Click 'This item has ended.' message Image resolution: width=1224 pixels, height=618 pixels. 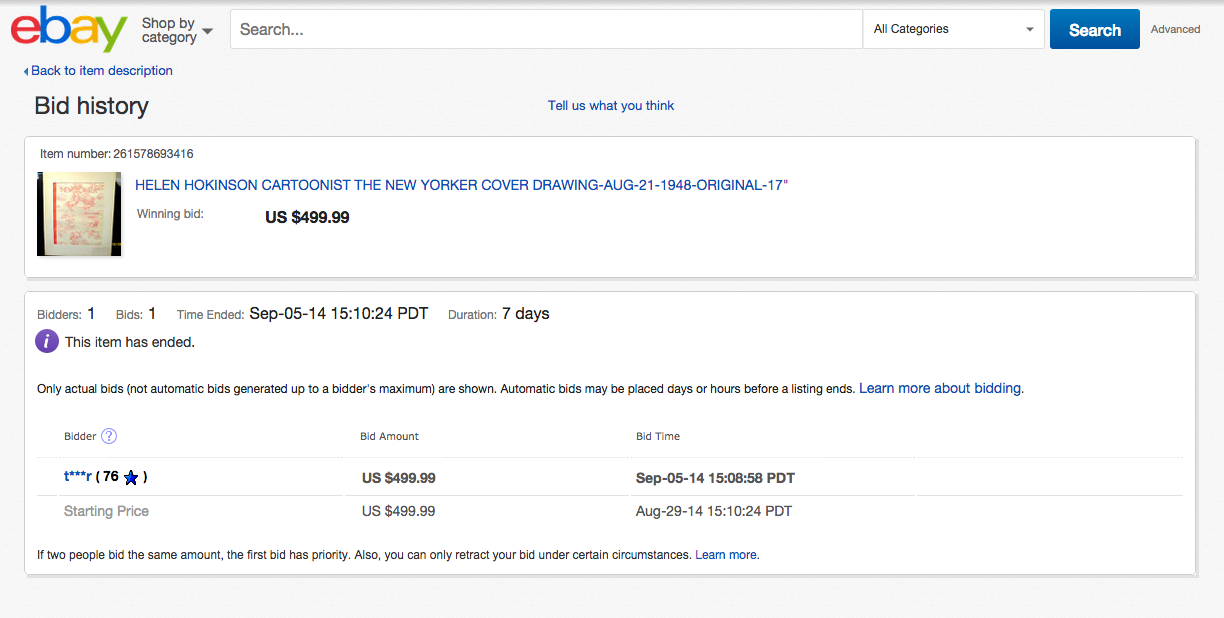click(x=130, y=342)
